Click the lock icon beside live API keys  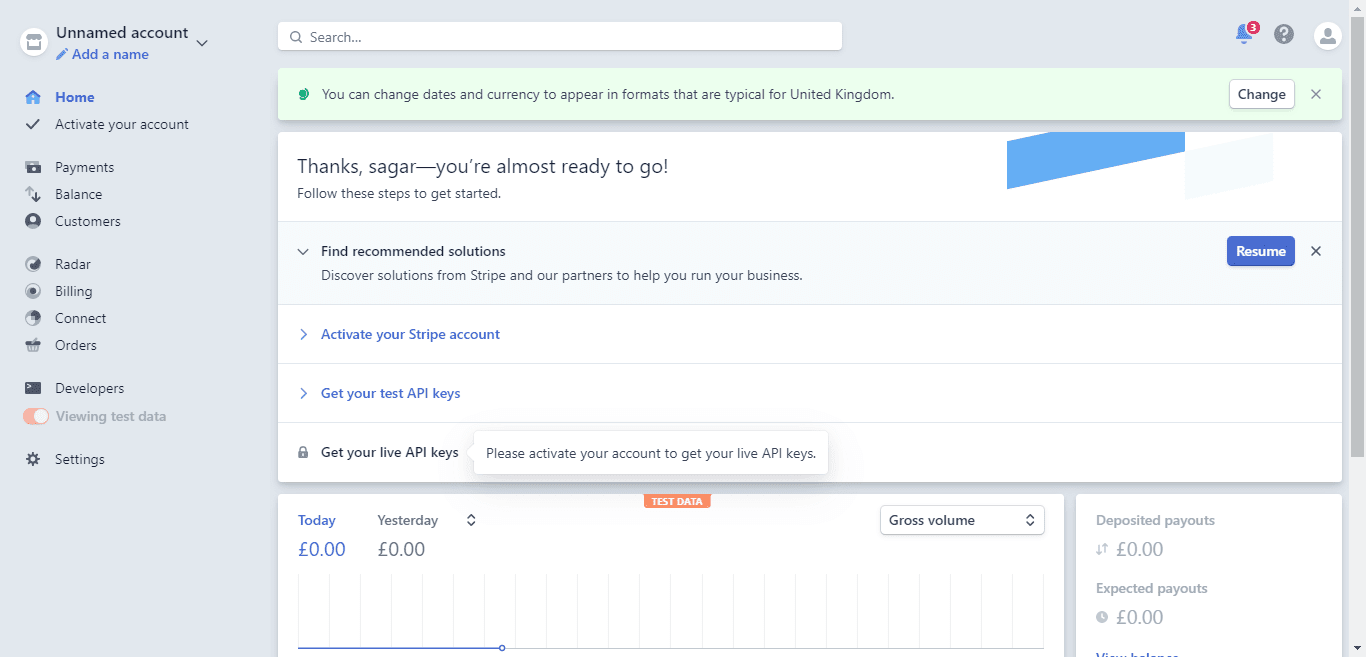[303, 452]
